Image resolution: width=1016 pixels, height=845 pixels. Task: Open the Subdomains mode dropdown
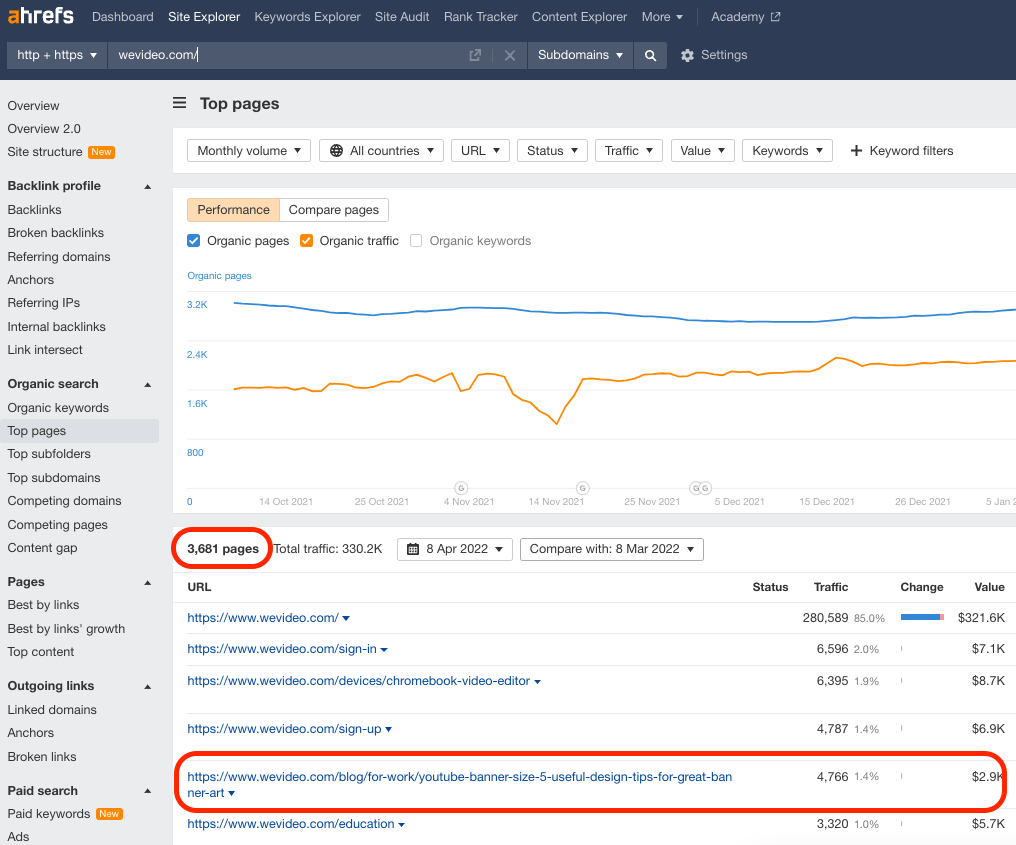[581, 55]
